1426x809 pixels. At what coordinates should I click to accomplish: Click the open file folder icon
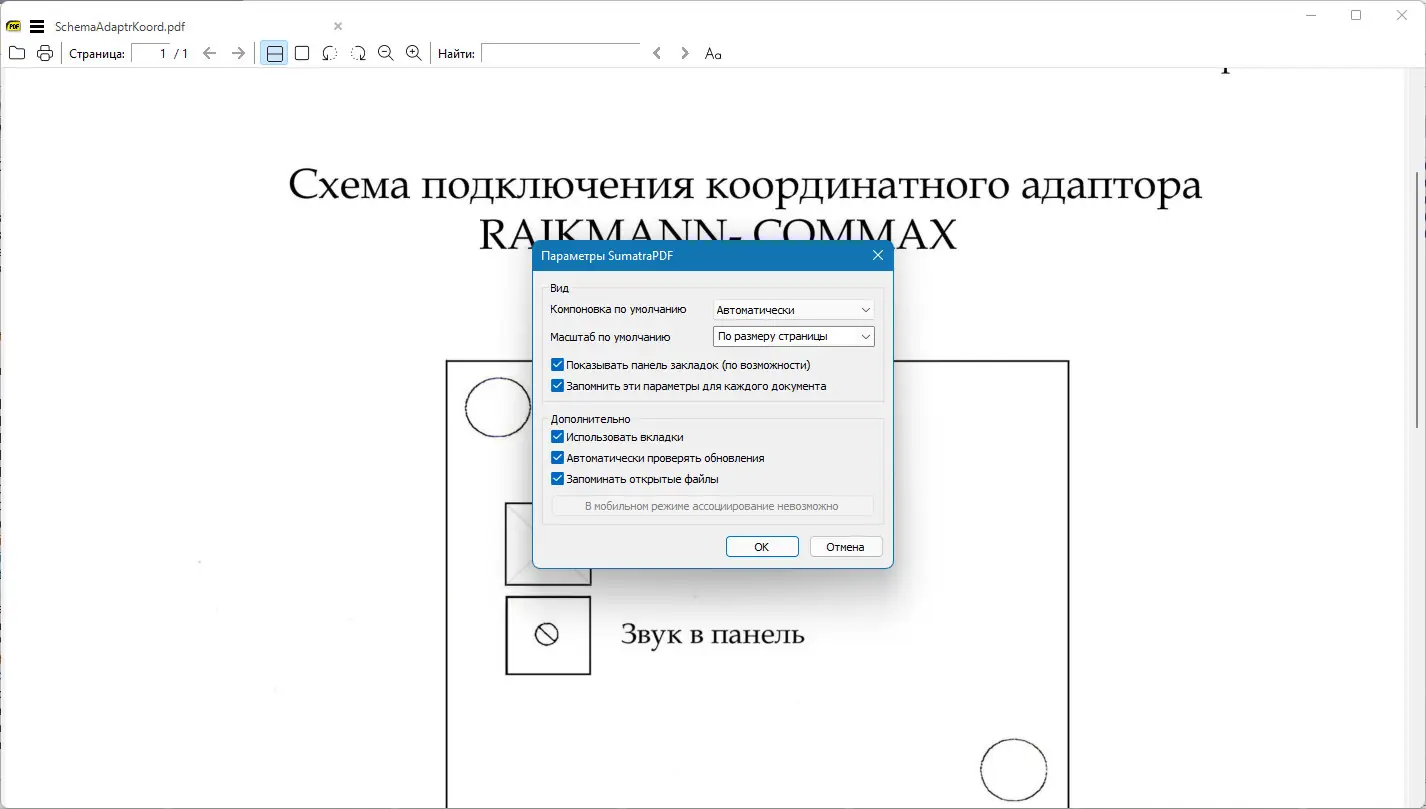pyautogui.click(x=17, y=53)
